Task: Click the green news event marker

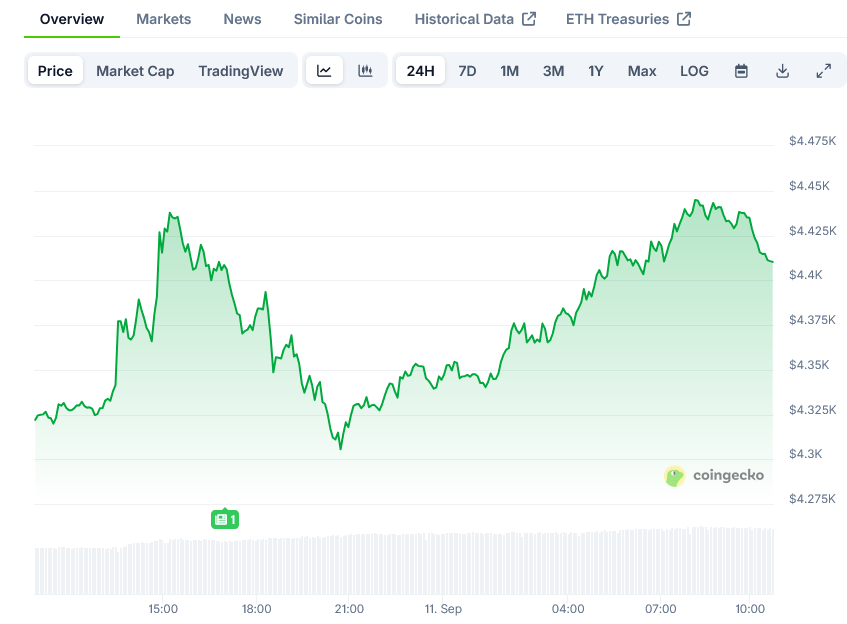Action: pos(225,519)
